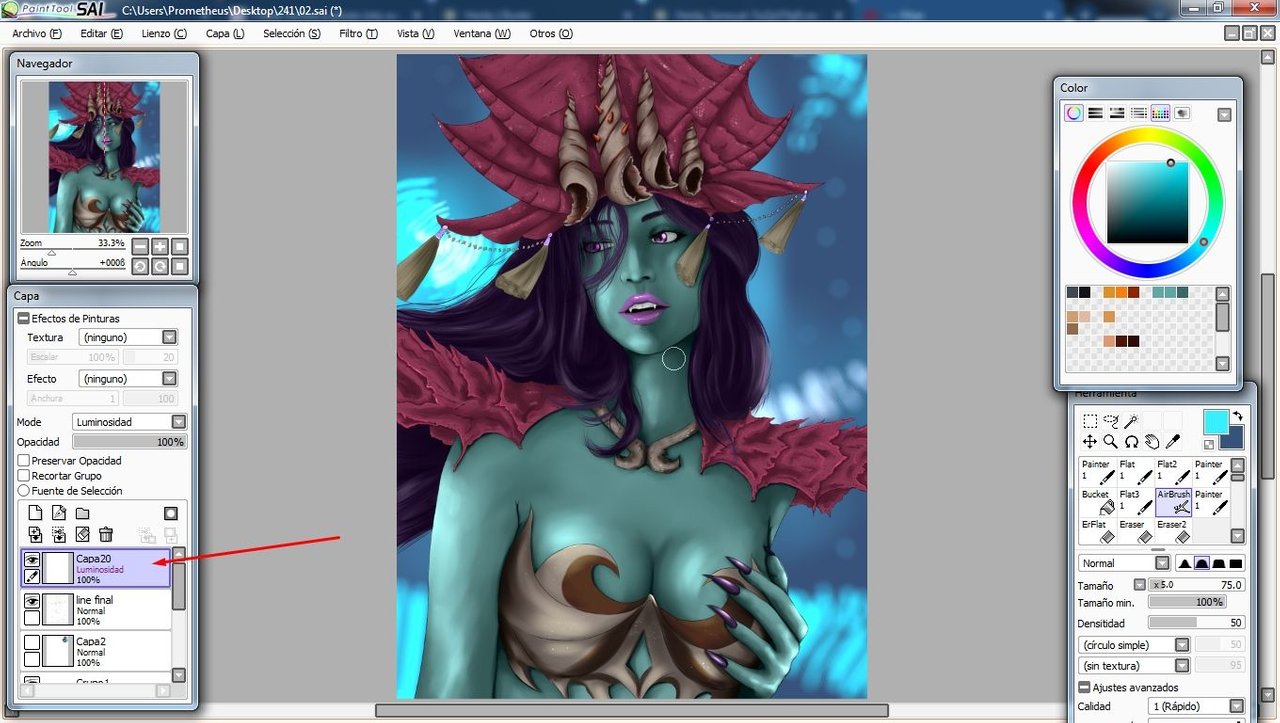Screen dimensions: 1280x723
Task: Zoom out with Navigator minus button
Action: click(140, 246)
